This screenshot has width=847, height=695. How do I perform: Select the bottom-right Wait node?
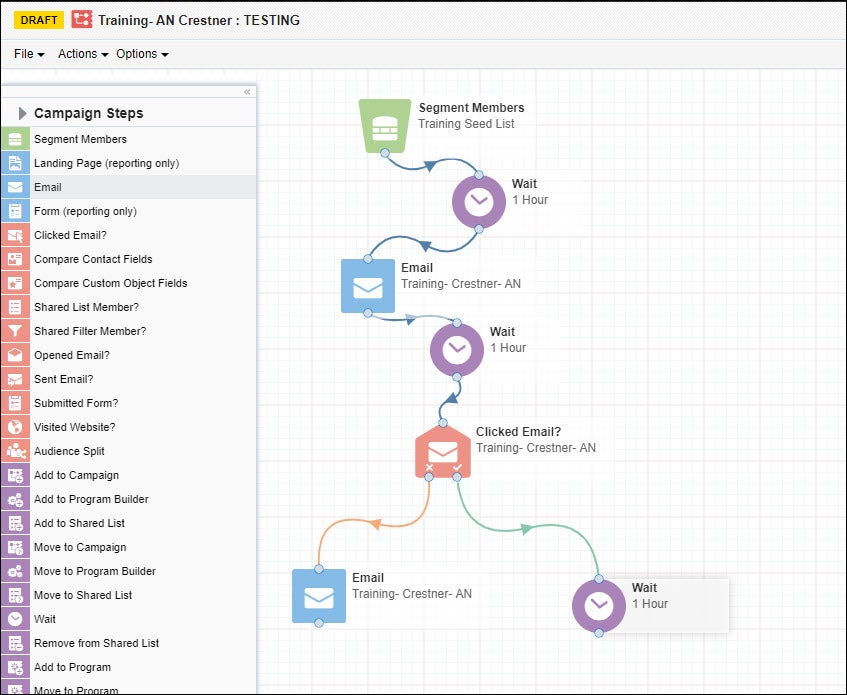598,606
